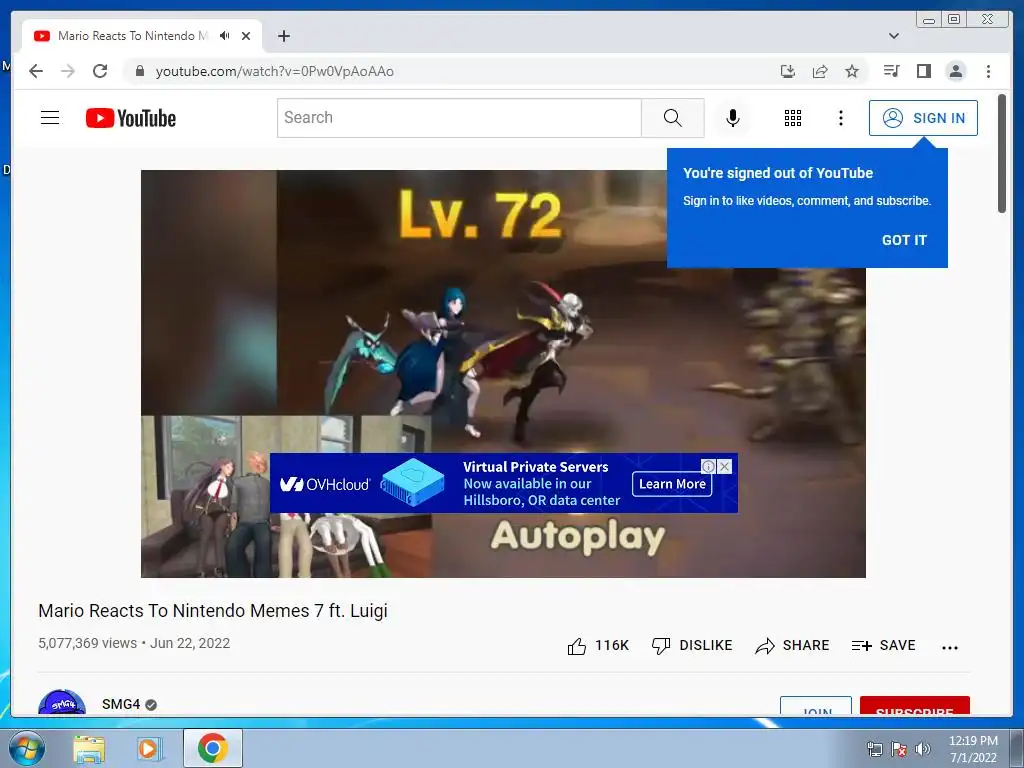Viewport: 1024px width, 768px height.
Task: Open Action Center flag tray icon
Action: [x=899, y=749]
